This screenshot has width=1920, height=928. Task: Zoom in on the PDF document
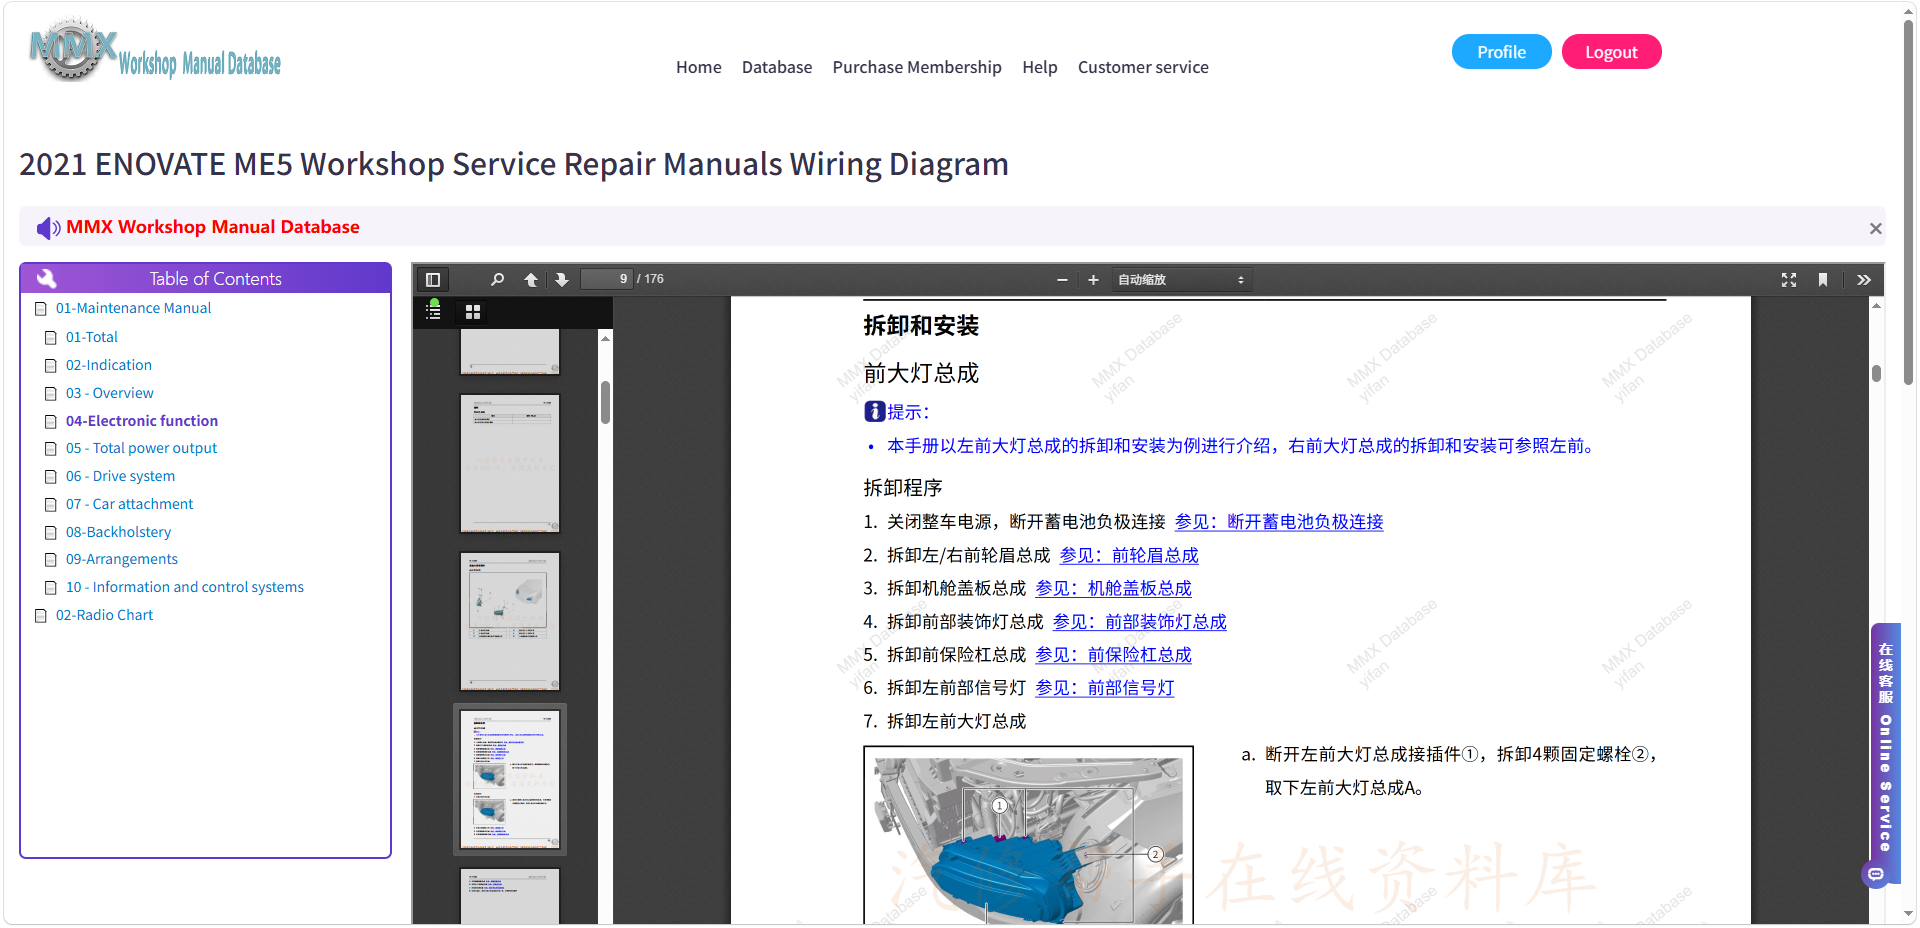[x=1093, y=280]
